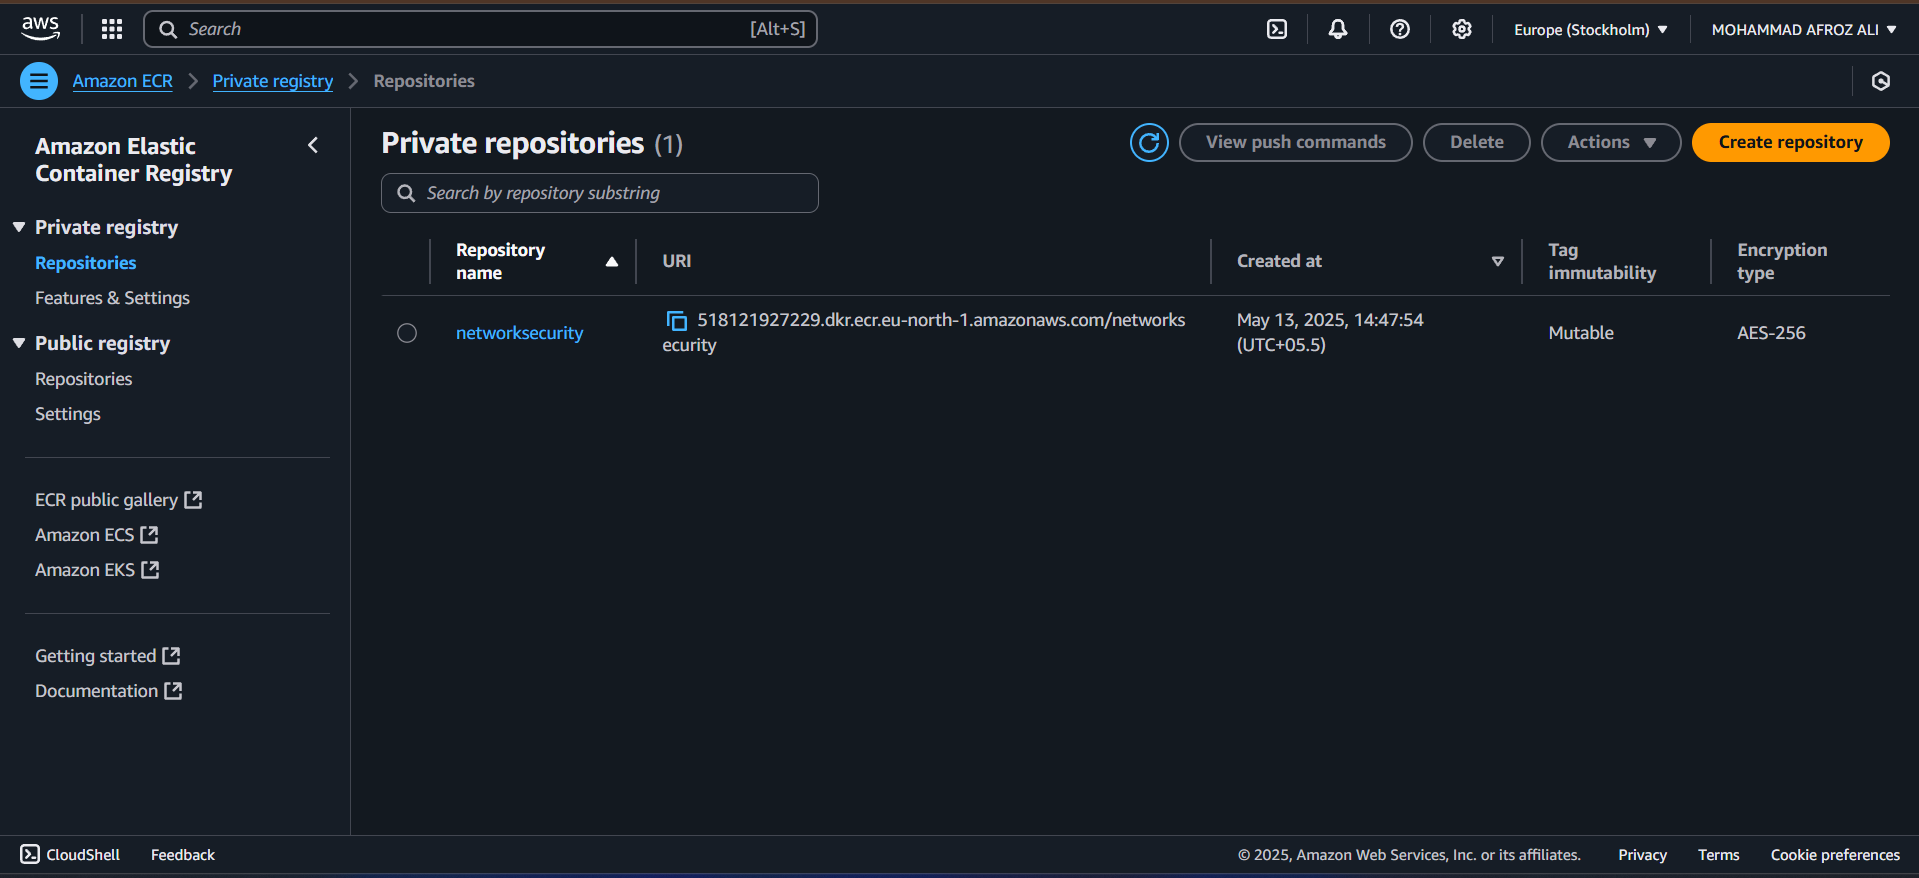1919x878 pixels.
Task: Open the settings gear icon
Action: tap(1461, 29)
